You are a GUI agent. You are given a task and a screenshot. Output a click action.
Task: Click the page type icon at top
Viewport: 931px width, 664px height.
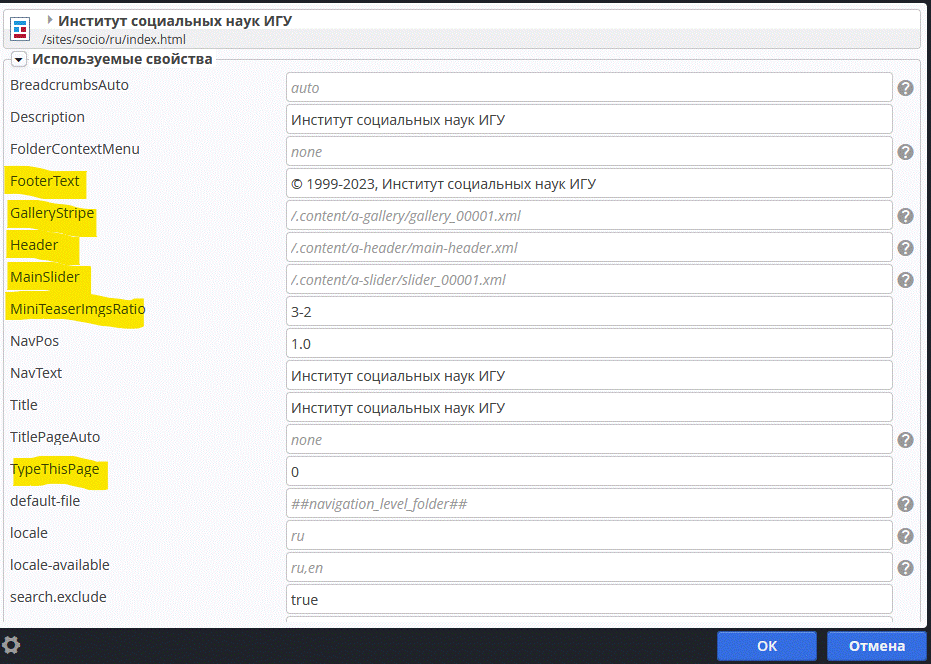coord(20,27)
